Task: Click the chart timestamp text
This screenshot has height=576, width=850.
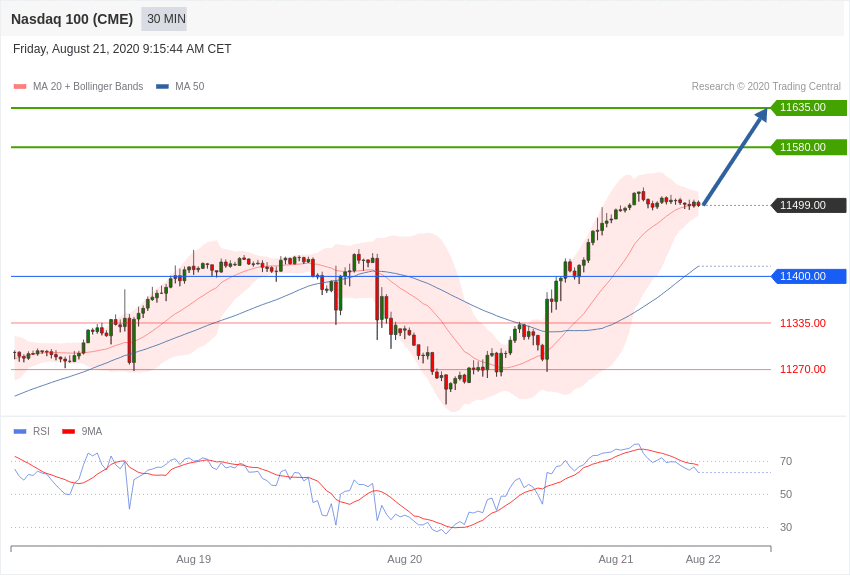Action: tap(122, 49)
